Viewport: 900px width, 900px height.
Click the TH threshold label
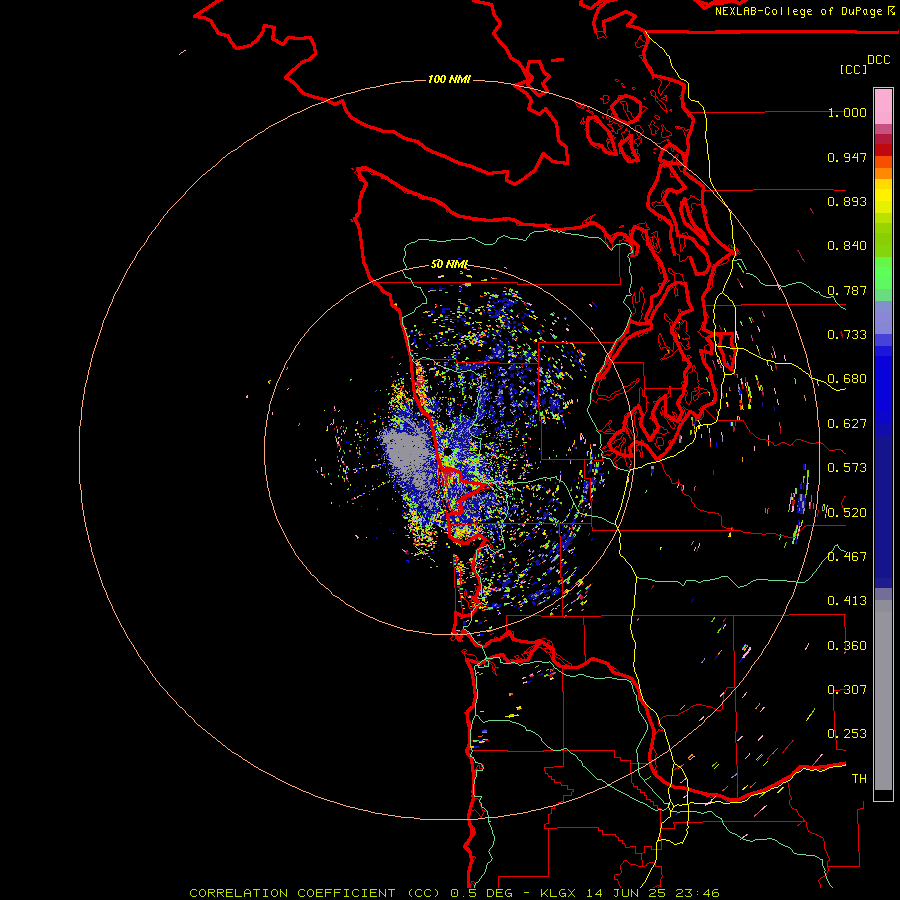tap(859, 779)
